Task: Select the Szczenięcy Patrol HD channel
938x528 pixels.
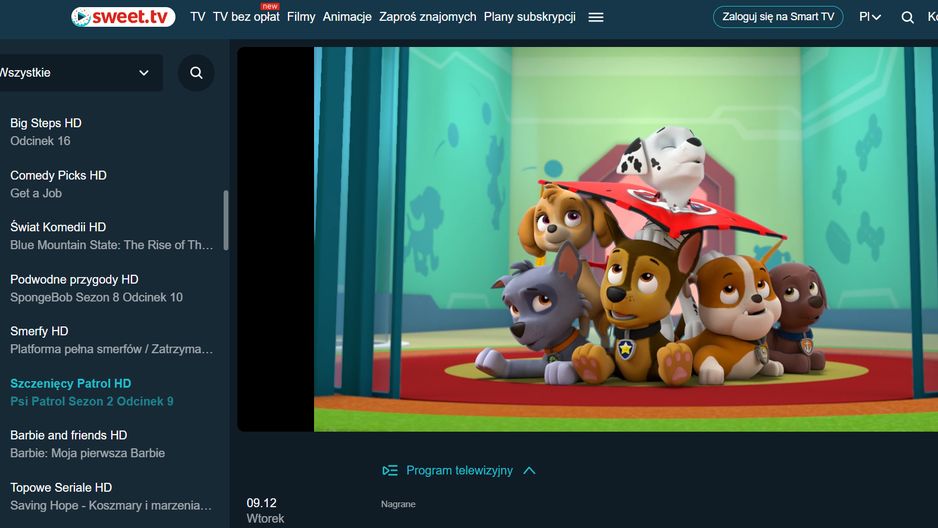Action: (x=71, y=383)
